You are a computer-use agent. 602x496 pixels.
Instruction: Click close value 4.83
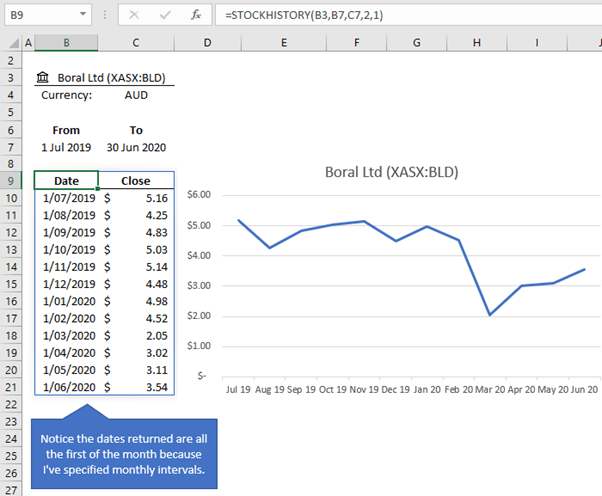point(136,232)
